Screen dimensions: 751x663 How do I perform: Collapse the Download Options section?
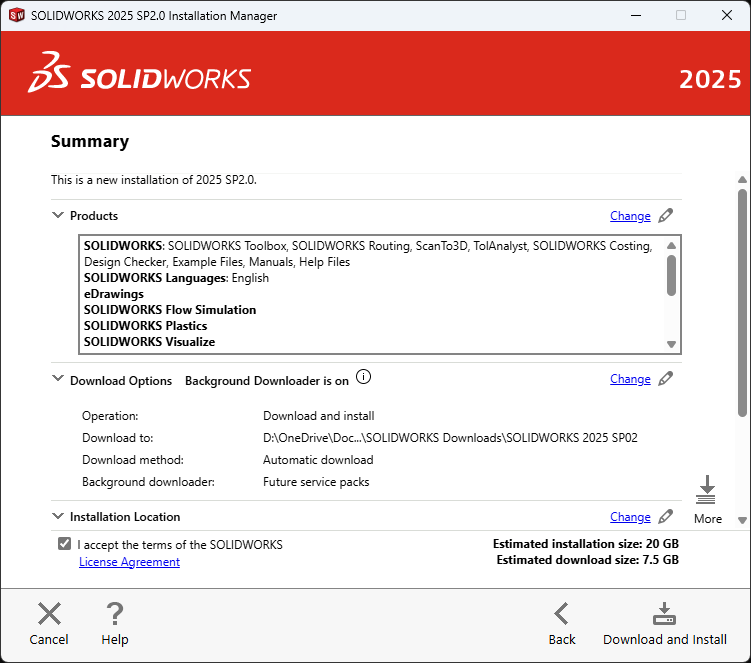[57, 380]
